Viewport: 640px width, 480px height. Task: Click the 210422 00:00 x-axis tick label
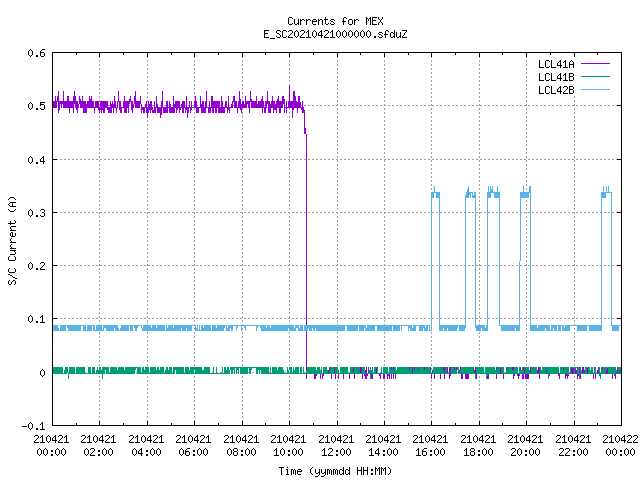[620, 446]
